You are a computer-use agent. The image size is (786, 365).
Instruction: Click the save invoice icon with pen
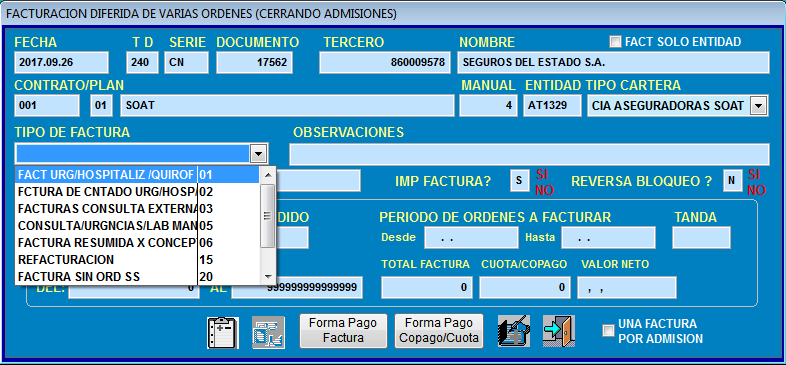[514, 331]
